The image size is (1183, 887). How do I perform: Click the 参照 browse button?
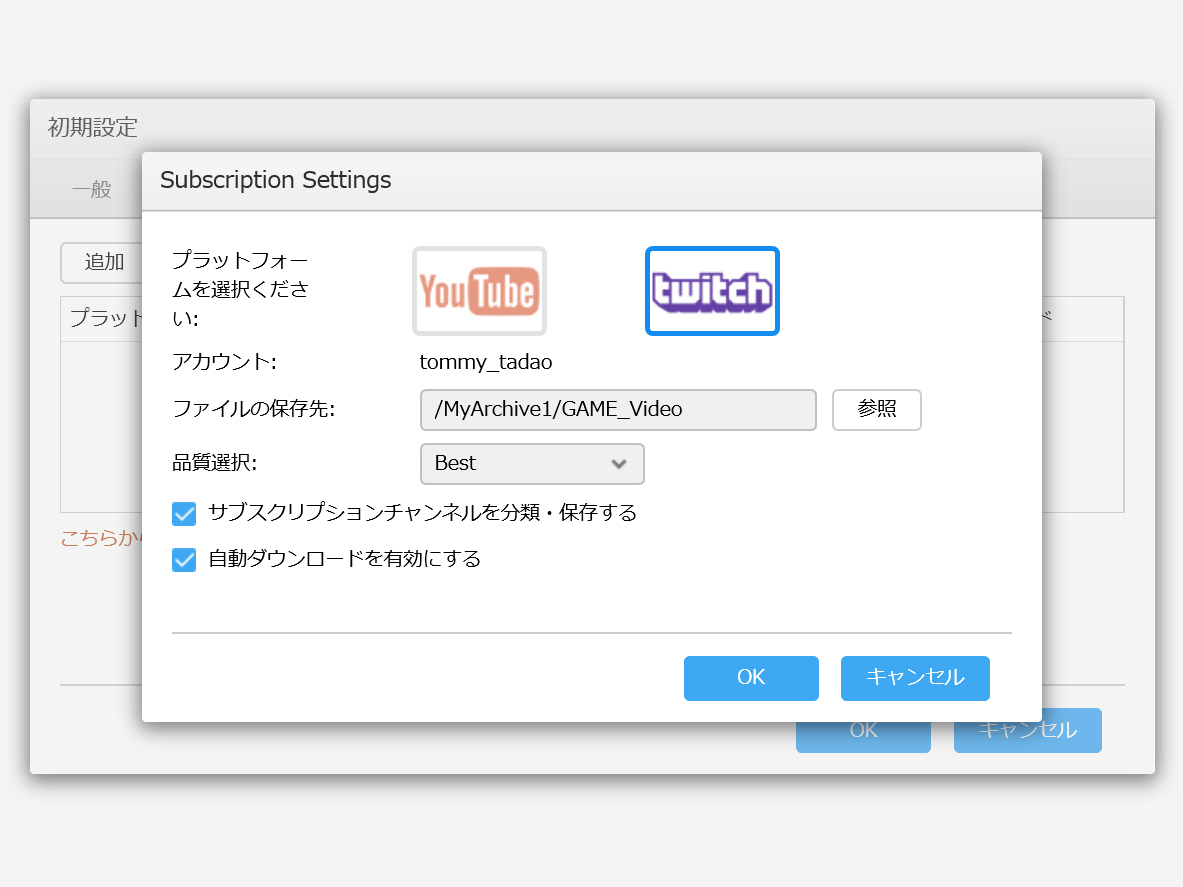pos(877,410)
